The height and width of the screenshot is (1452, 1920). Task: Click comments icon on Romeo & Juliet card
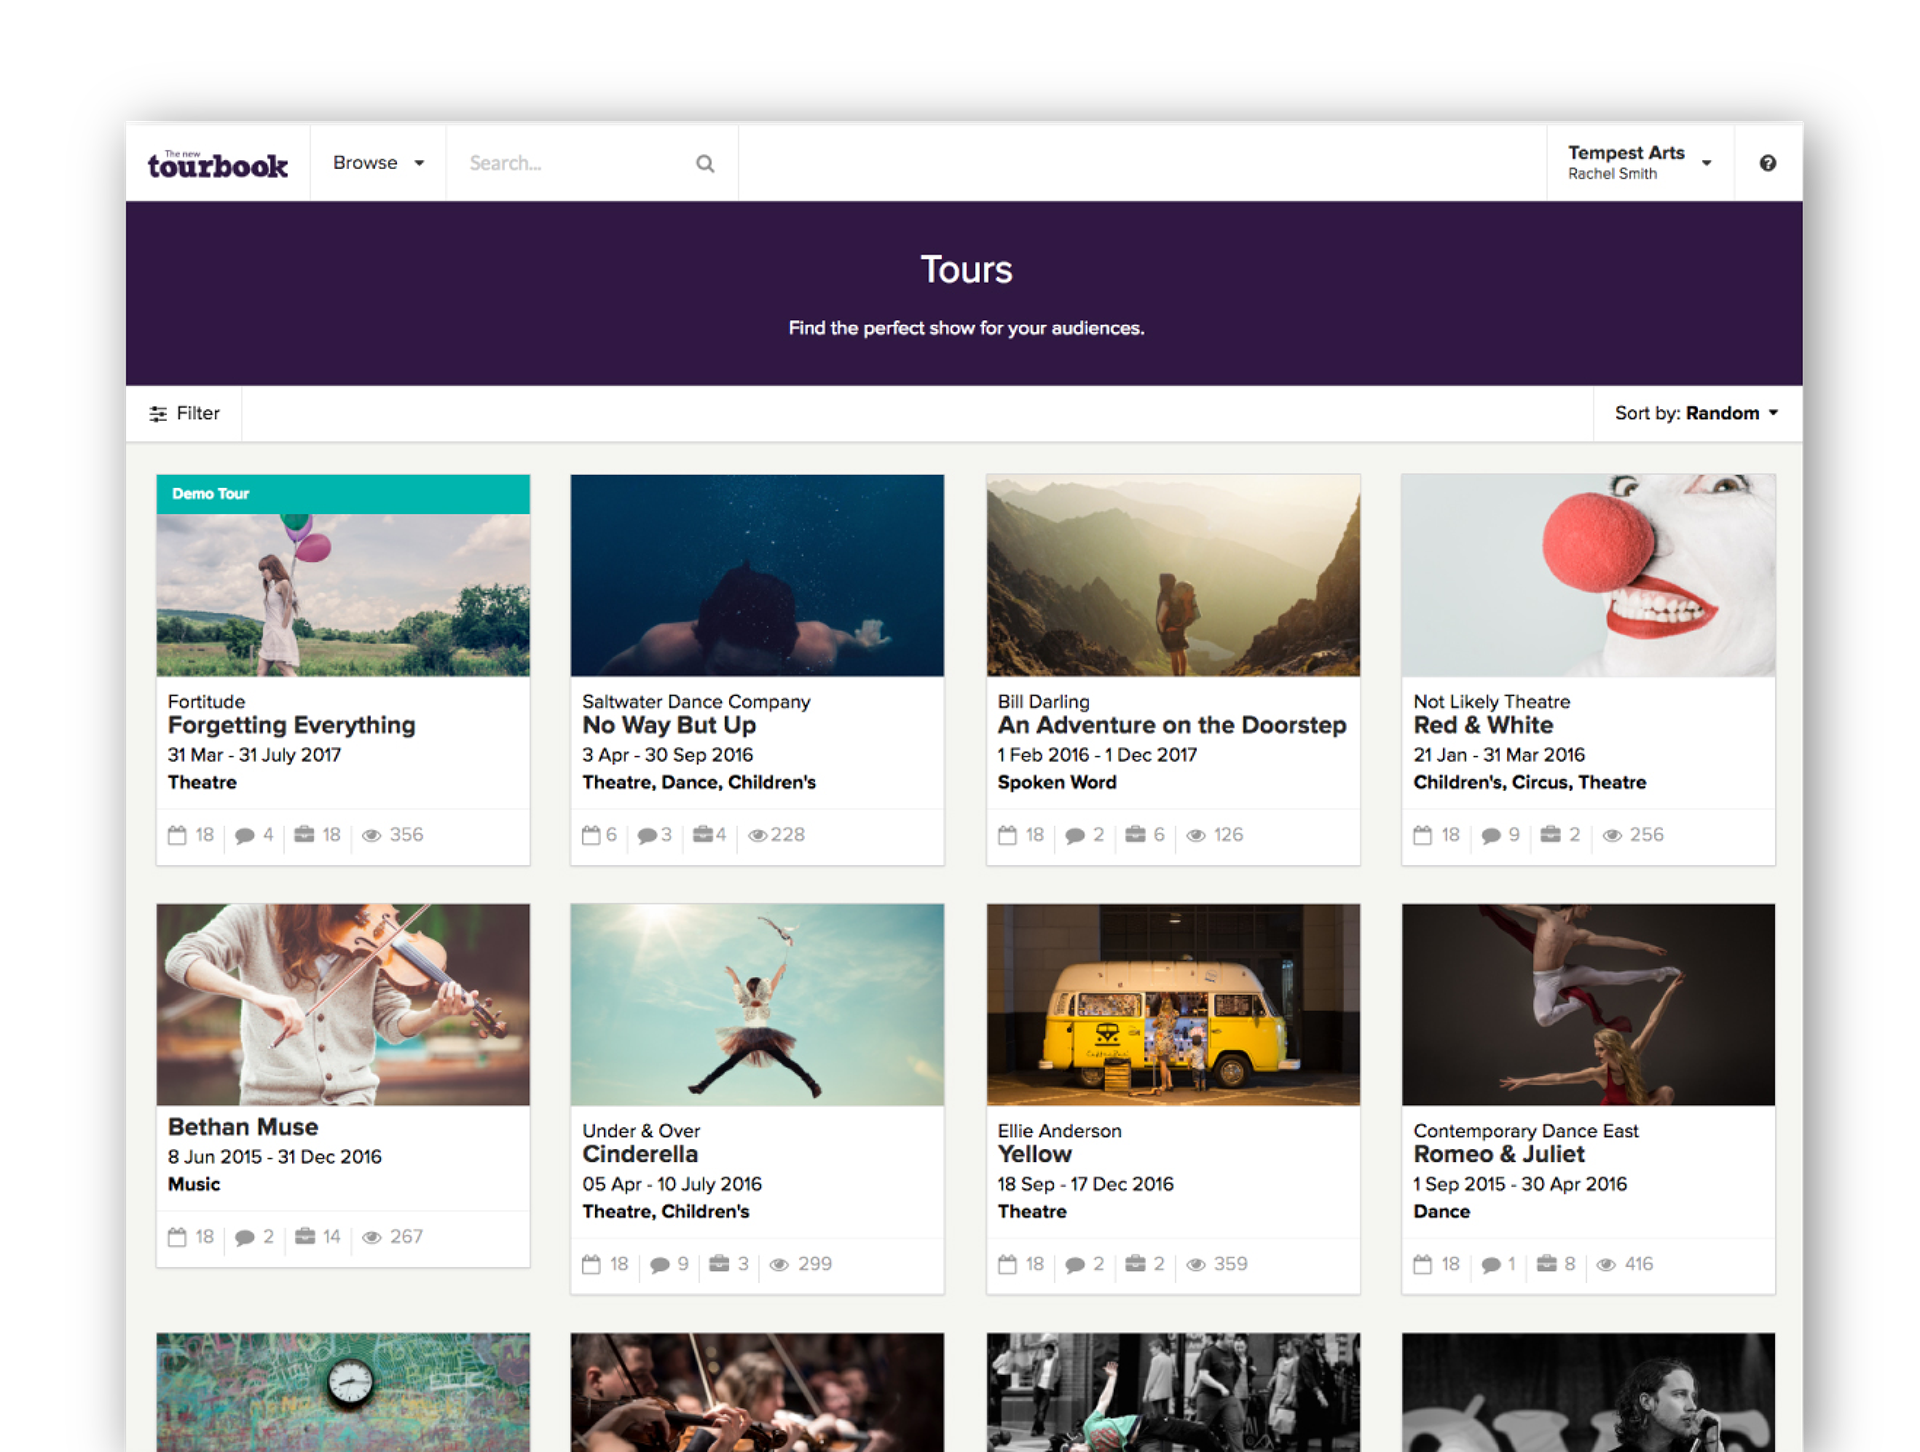tap(1490, 1265)
